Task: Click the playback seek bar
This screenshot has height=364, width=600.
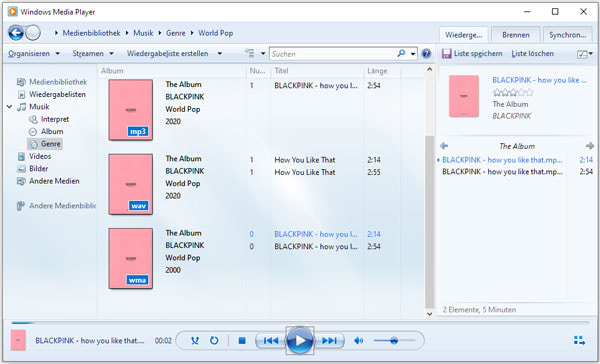Action: (300, 323)
